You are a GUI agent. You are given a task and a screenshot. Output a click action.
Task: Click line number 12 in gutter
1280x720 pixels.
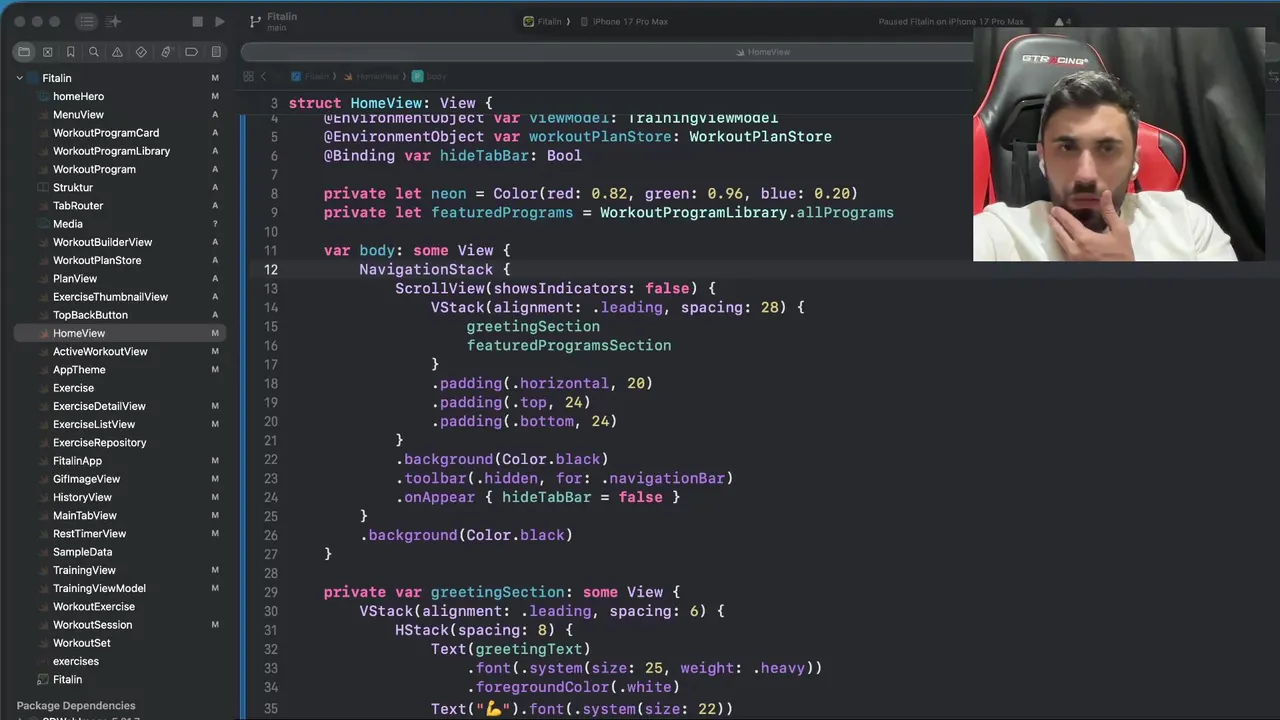point(271,269)
